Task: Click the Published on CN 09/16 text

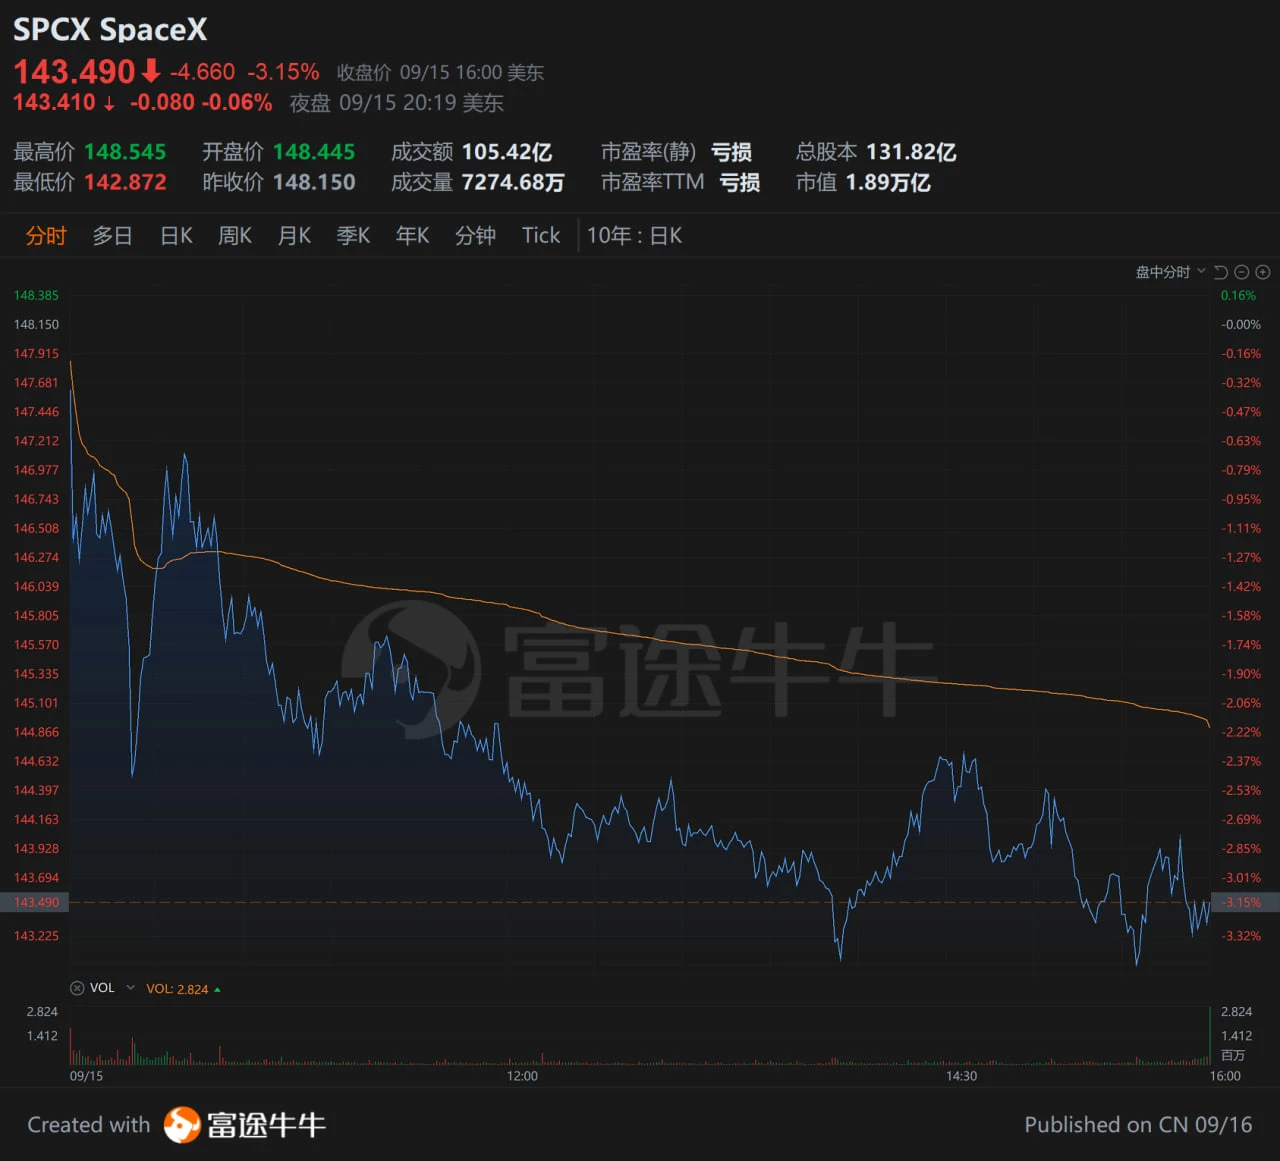Action: point(1138,1125)
